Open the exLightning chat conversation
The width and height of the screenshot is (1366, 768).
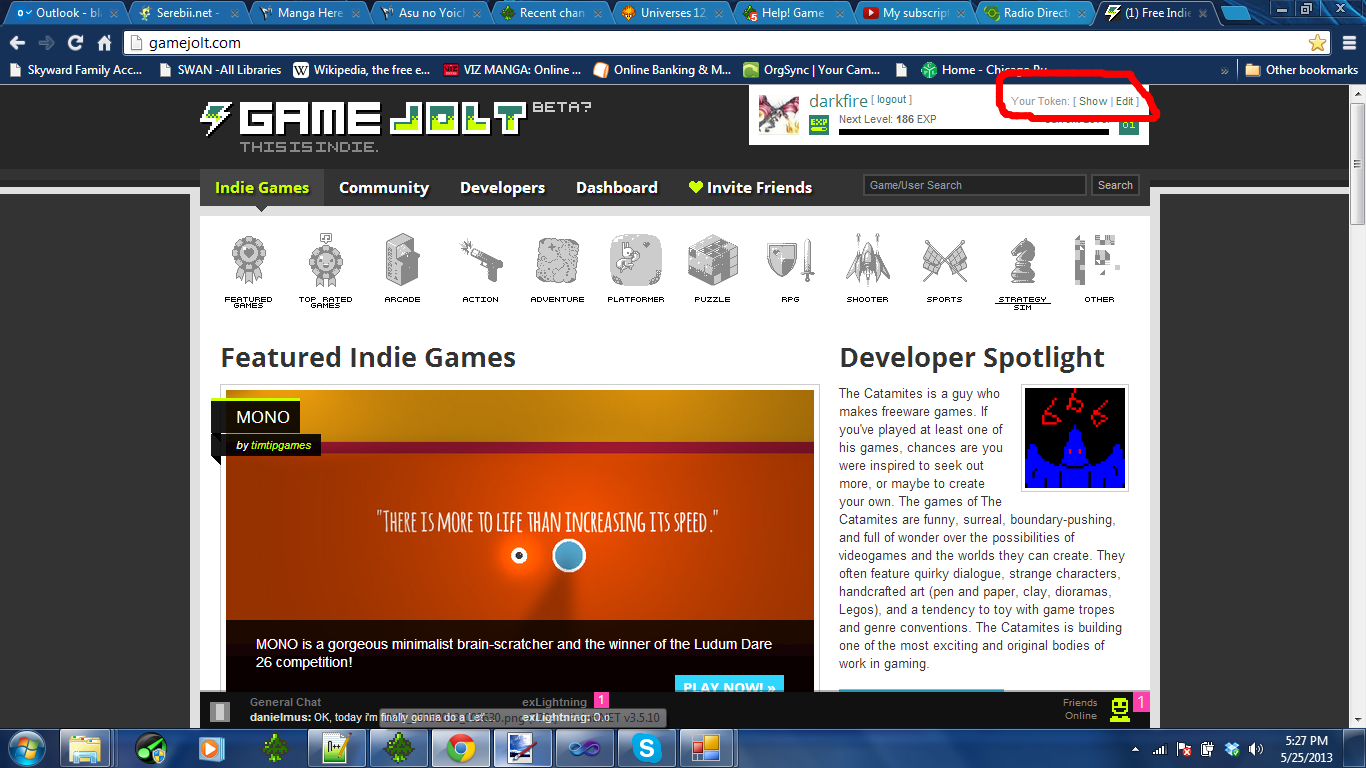tap(555, 702)
